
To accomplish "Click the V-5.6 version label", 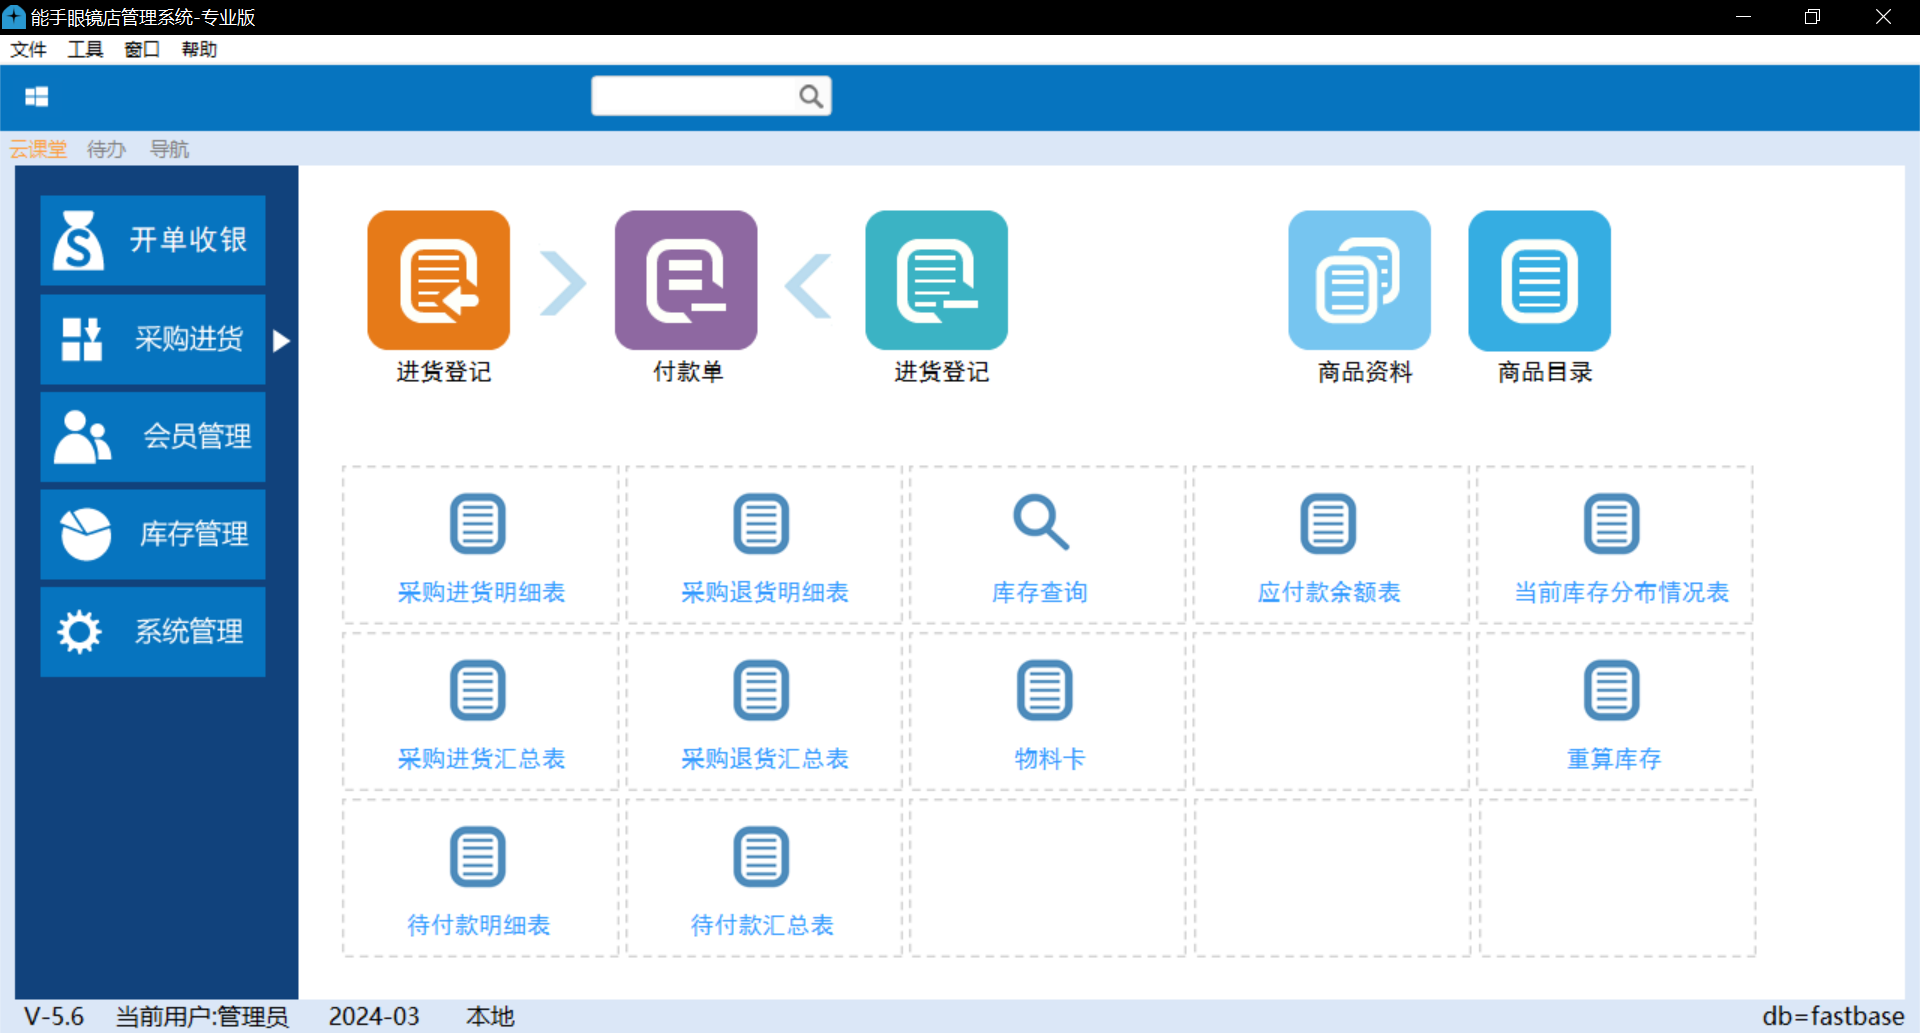I will (54, 1016).
